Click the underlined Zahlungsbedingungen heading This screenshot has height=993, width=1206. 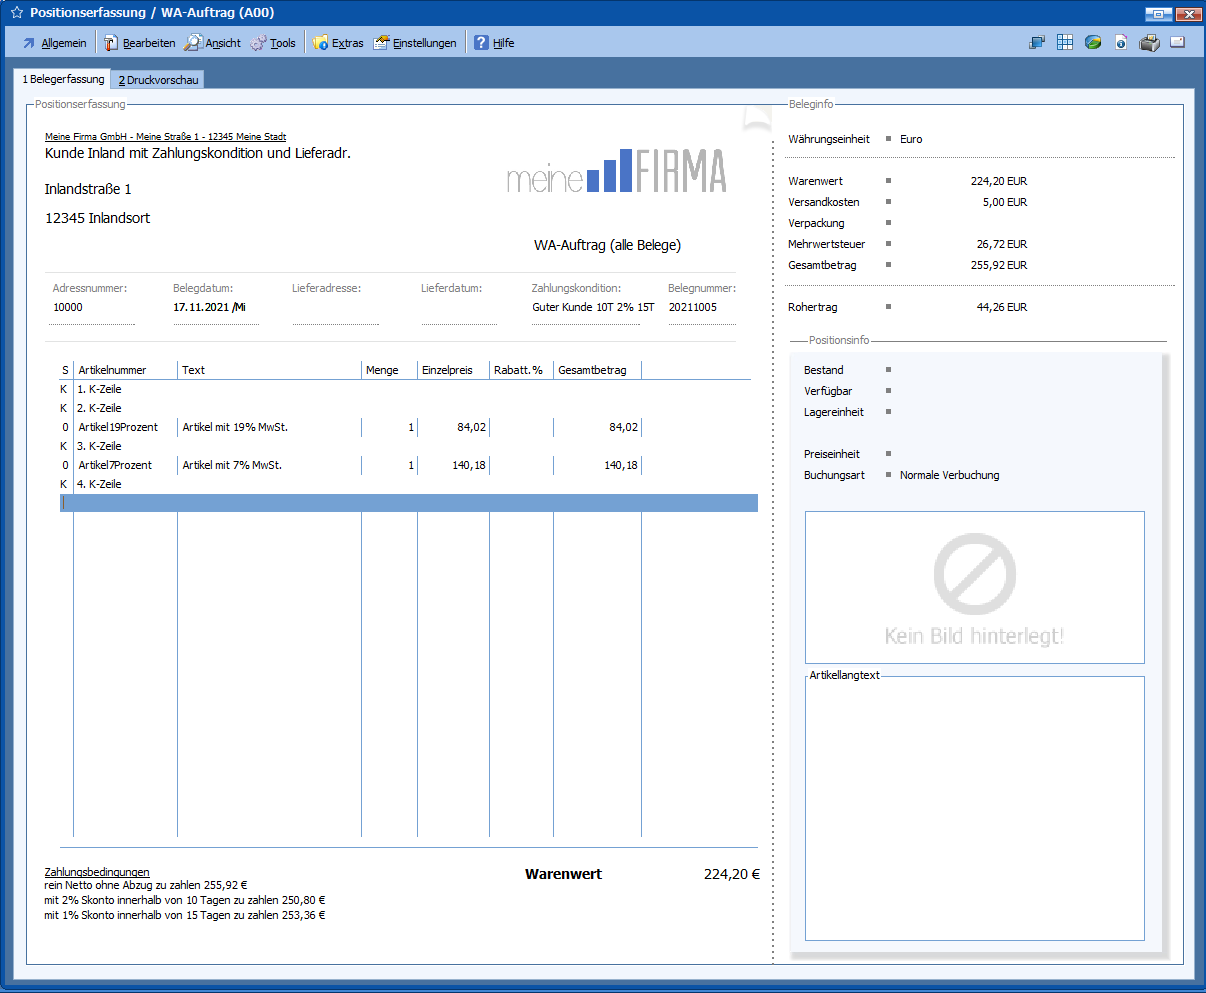click(97, 872)
